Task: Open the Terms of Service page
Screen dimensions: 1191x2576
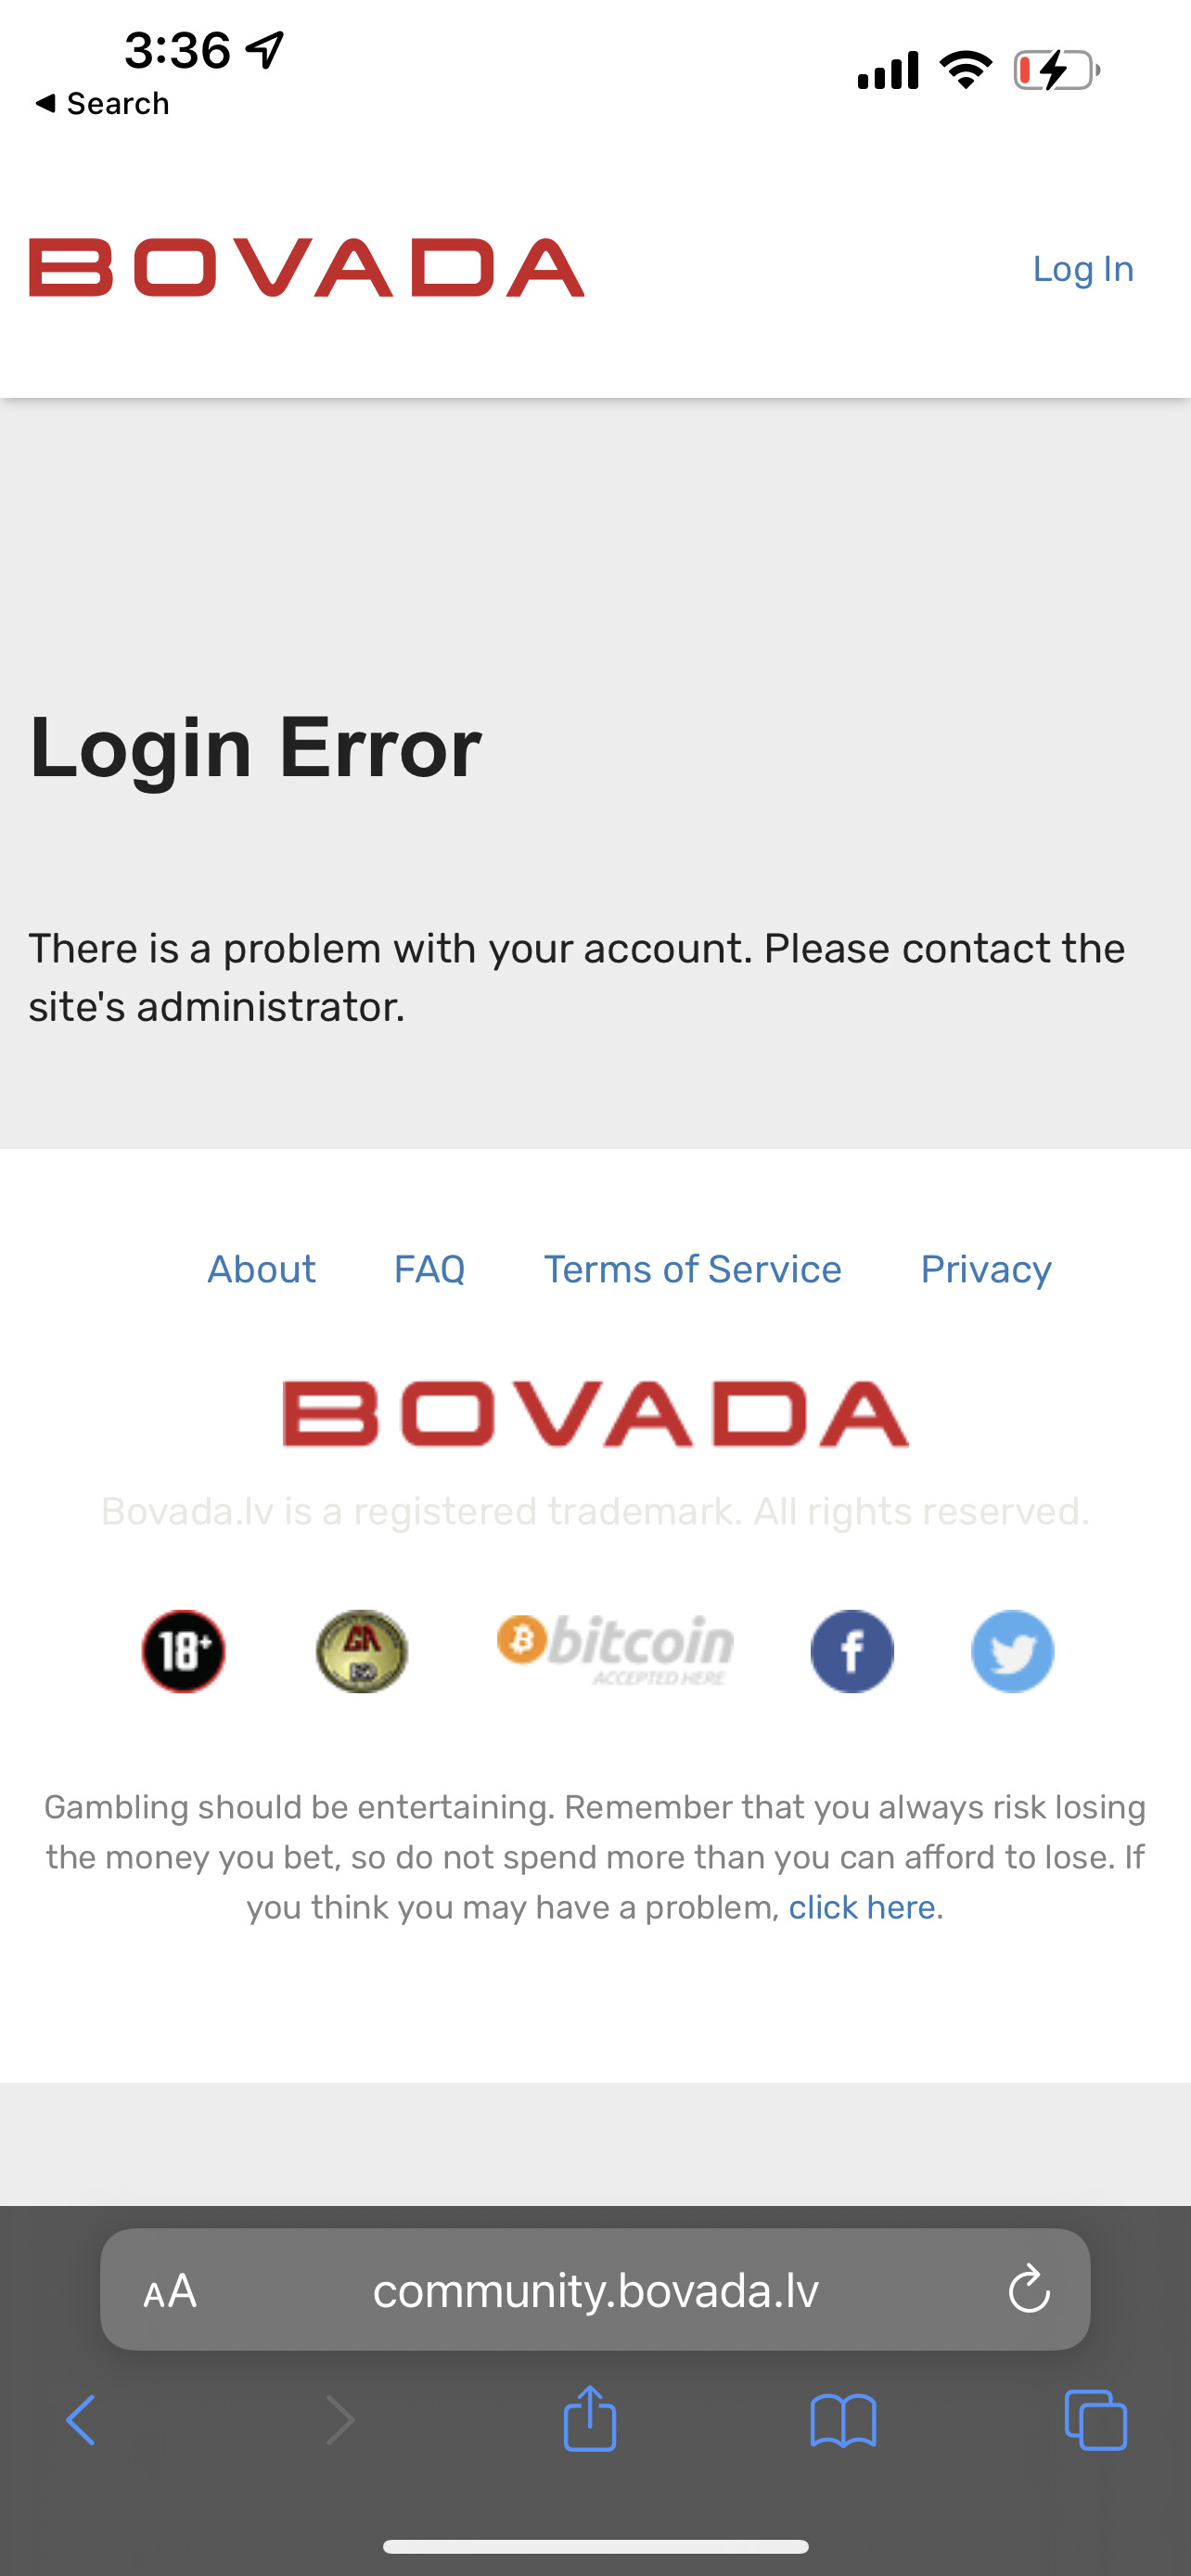Action: point(692,1269)
